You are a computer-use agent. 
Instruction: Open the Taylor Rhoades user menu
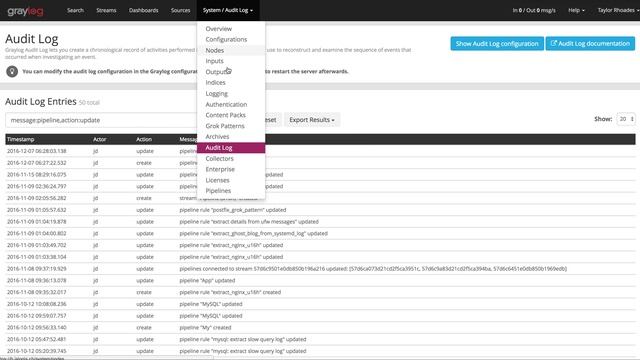(617, 10)
